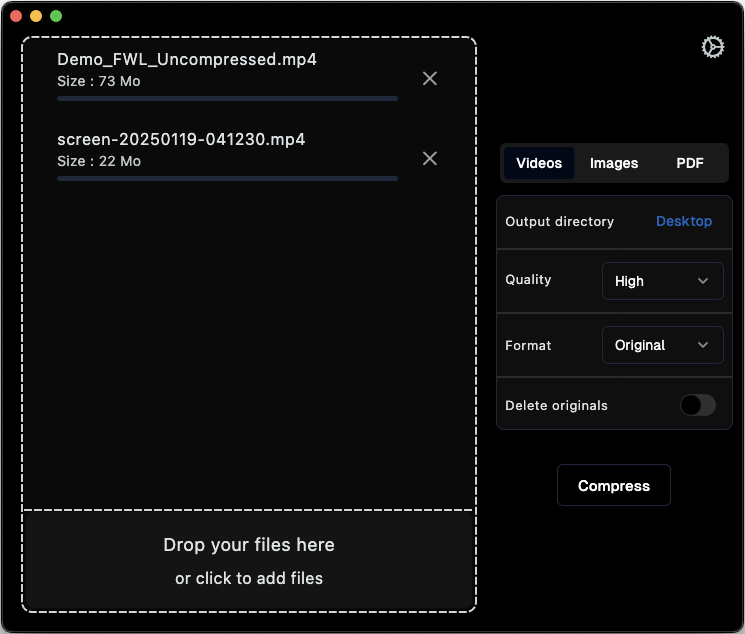Screen dimensions: 745x634
Task: Open the settings gear icon
Action: point(713,47)
